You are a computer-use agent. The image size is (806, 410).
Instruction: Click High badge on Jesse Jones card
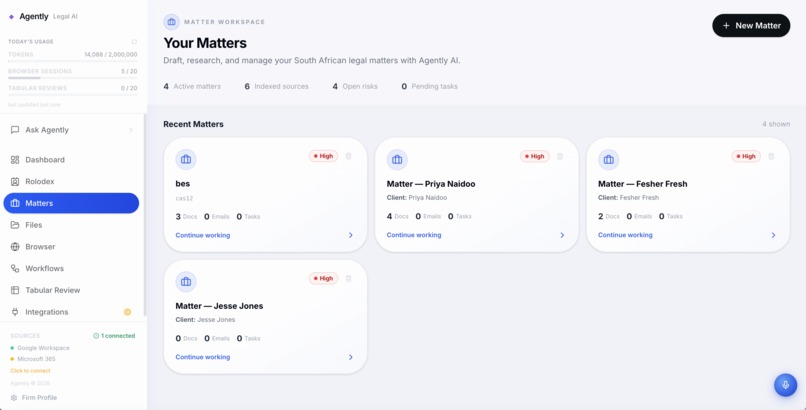[323, 278]
